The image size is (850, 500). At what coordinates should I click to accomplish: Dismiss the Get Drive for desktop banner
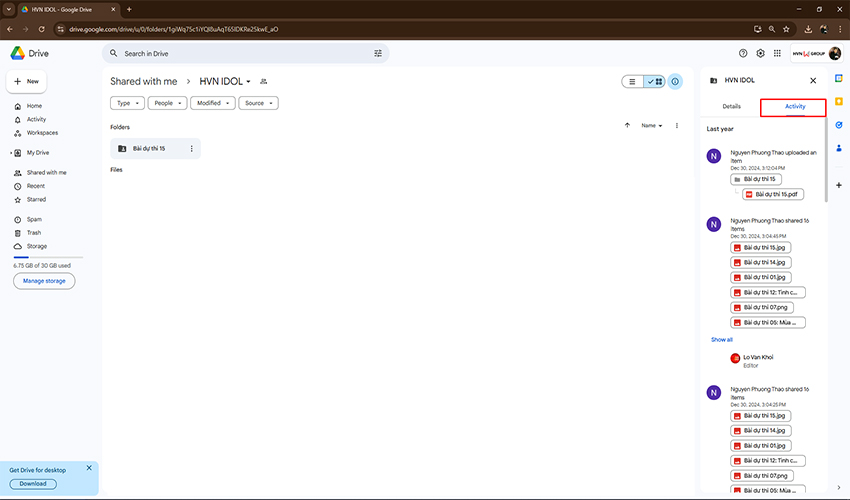point(89,467)
